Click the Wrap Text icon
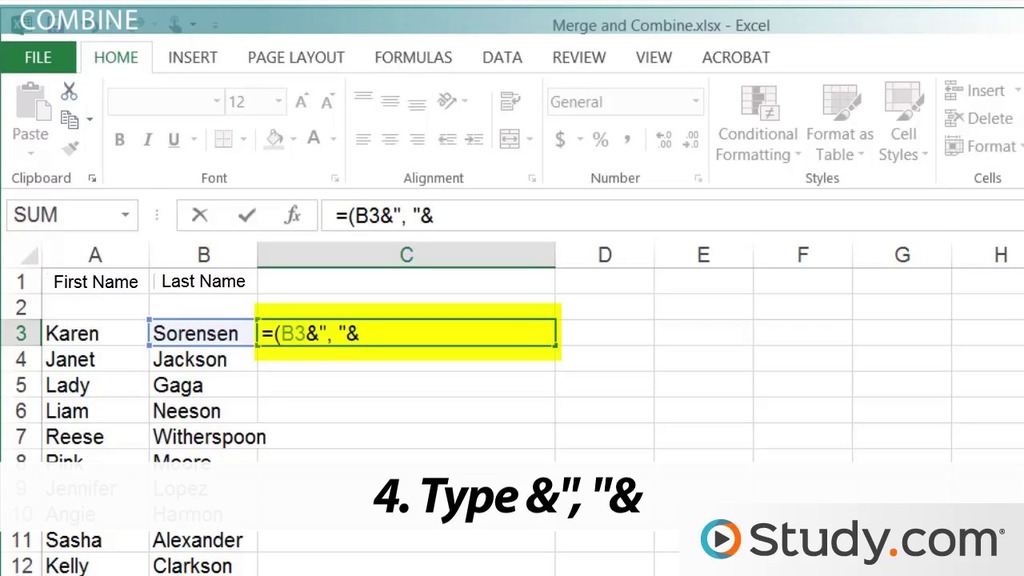The image size is (1024, 576). (510, 101)
